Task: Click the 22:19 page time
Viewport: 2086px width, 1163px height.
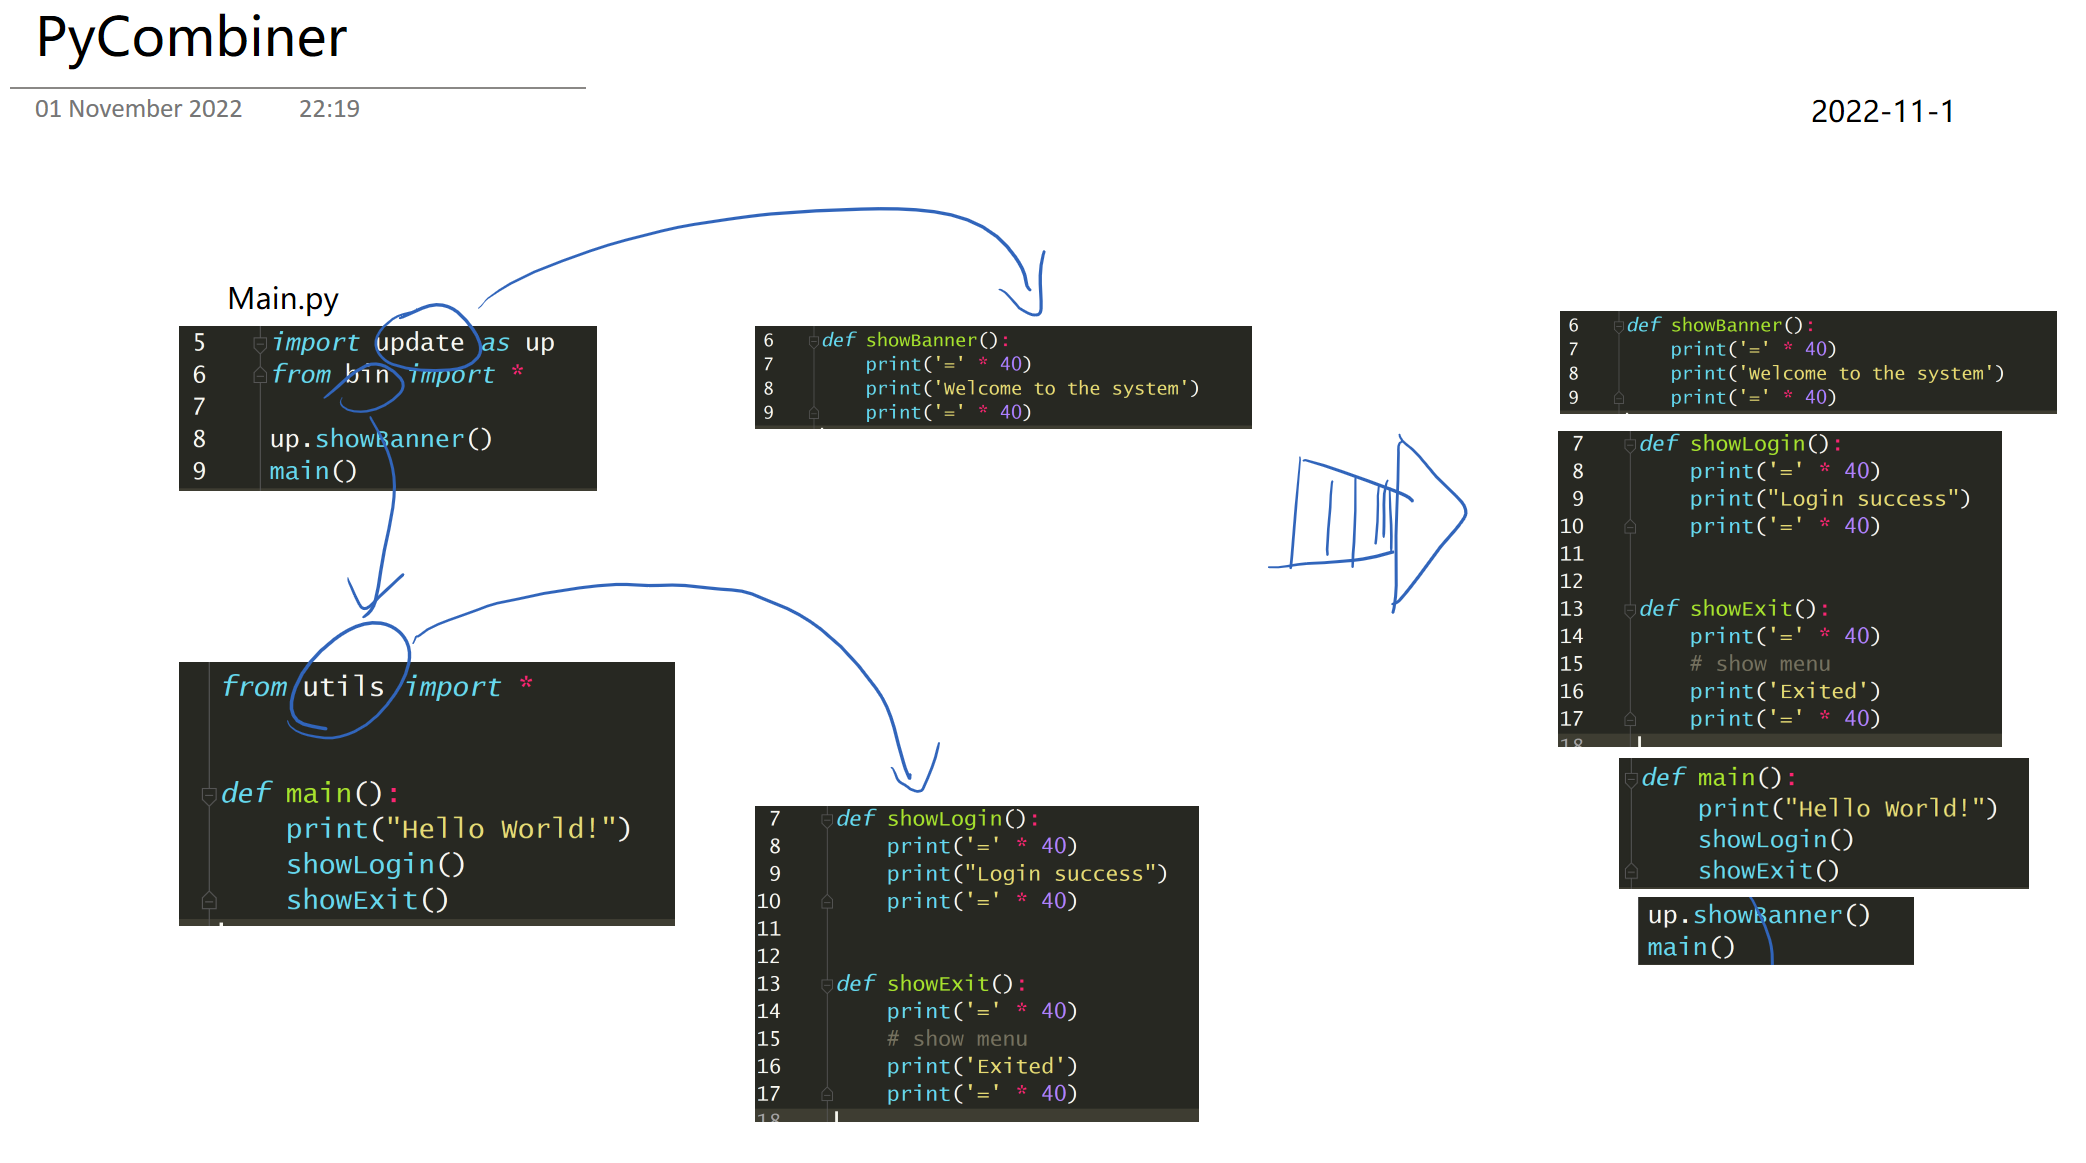Action: point(329,109)
